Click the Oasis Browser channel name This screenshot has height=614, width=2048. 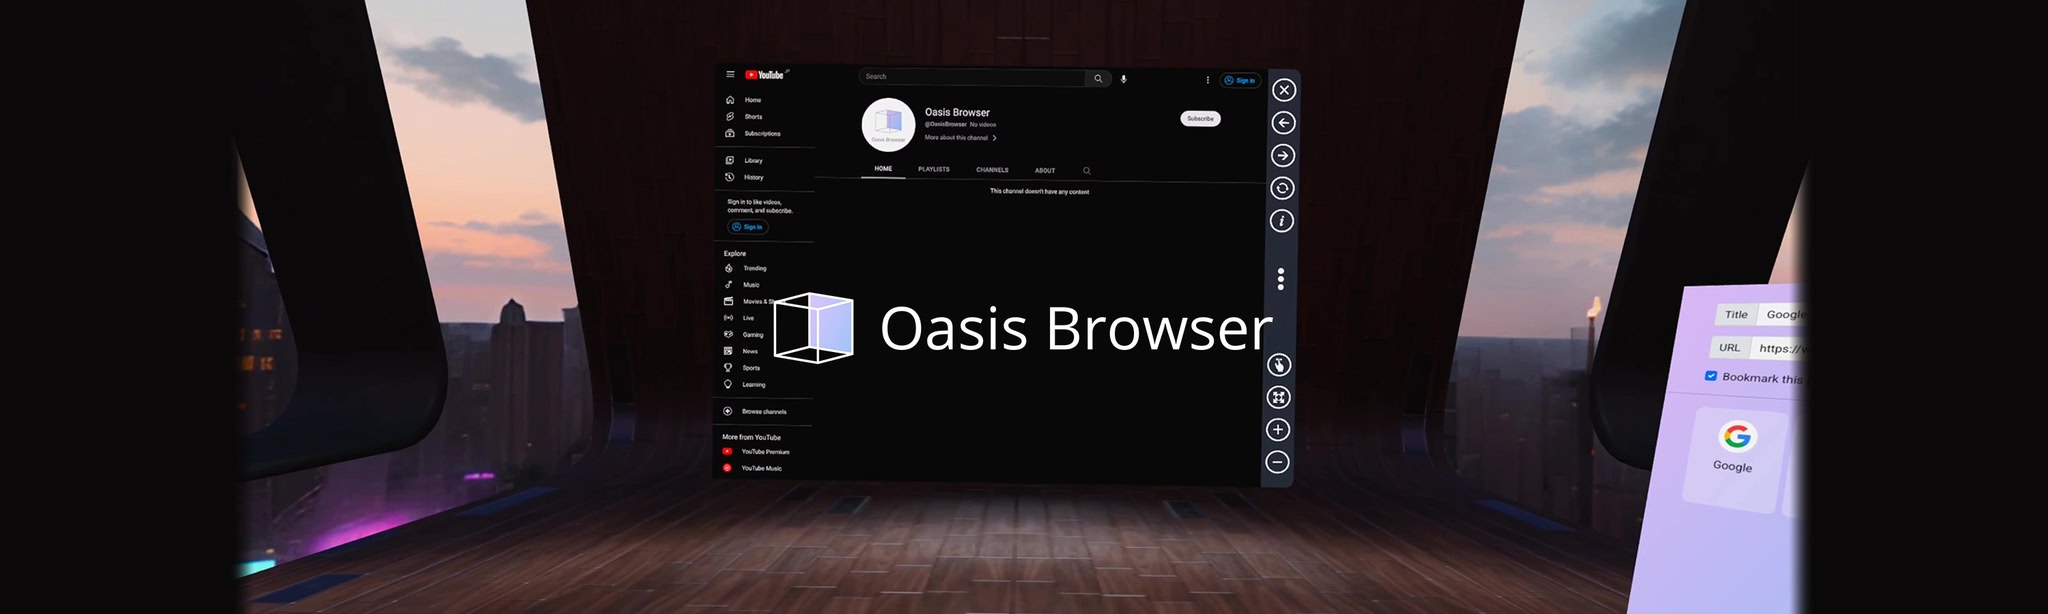pyautogui.click(x=957, y=113)
